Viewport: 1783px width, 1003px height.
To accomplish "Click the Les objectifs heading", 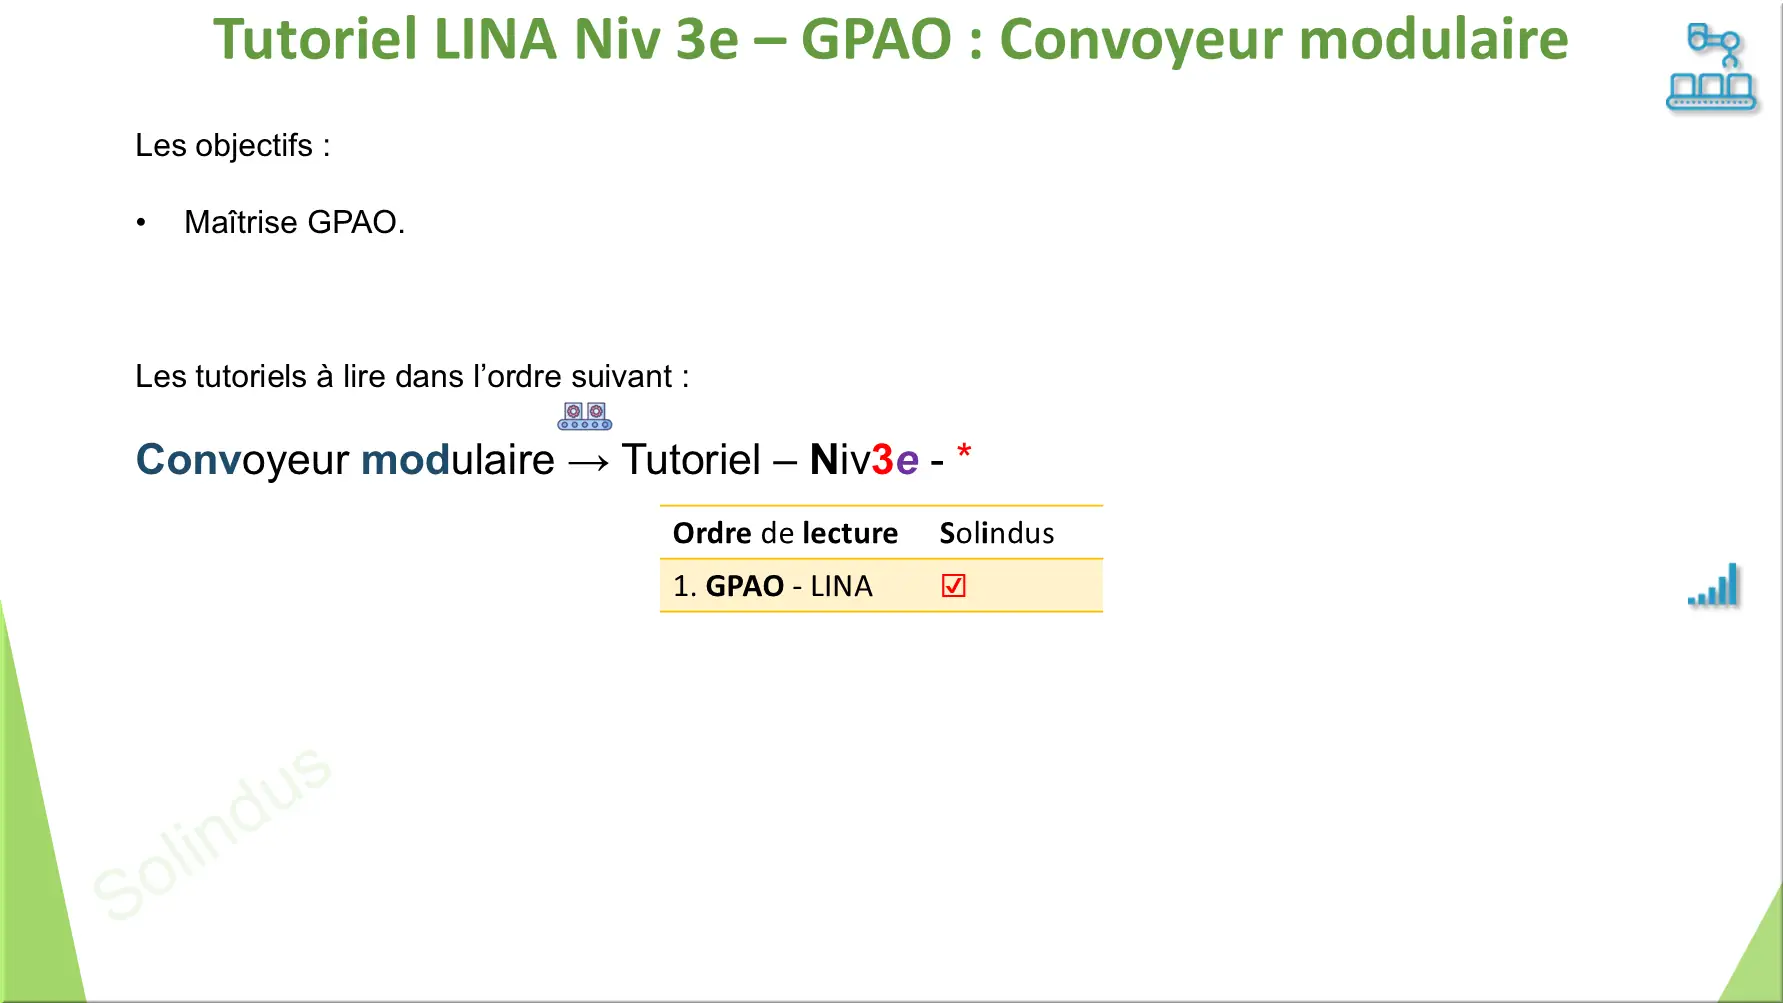I will point(233,146).
